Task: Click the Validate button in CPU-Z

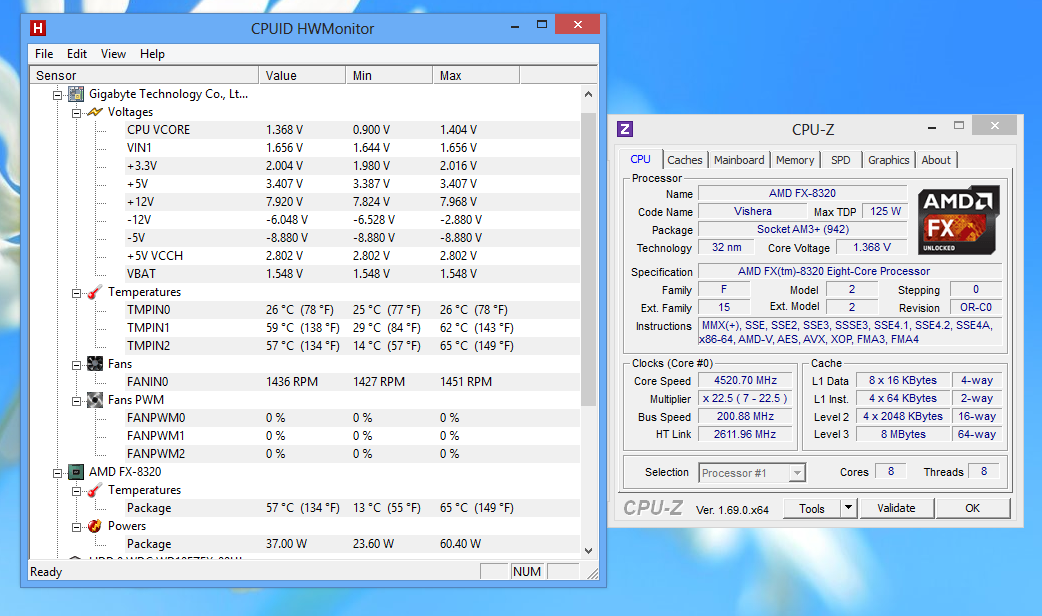Action: pyautogui.click(x=896, y=508)
